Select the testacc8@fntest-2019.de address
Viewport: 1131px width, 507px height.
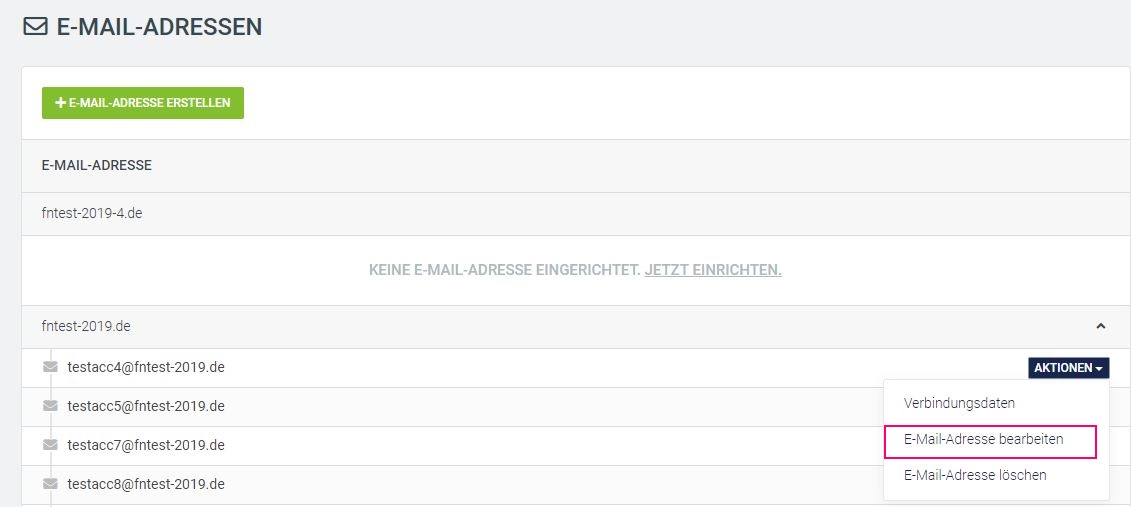tap(146, 484)
